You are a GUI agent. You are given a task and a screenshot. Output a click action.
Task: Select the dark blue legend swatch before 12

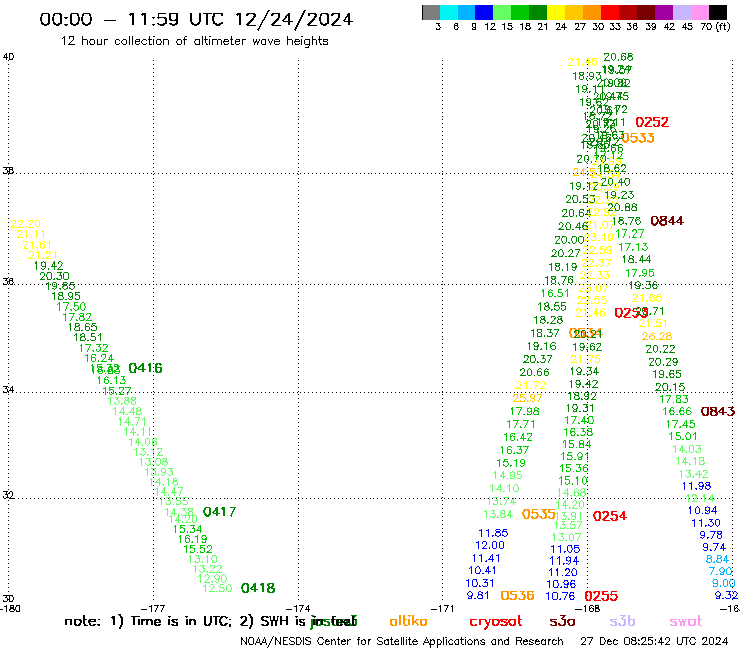pos(484,12)
